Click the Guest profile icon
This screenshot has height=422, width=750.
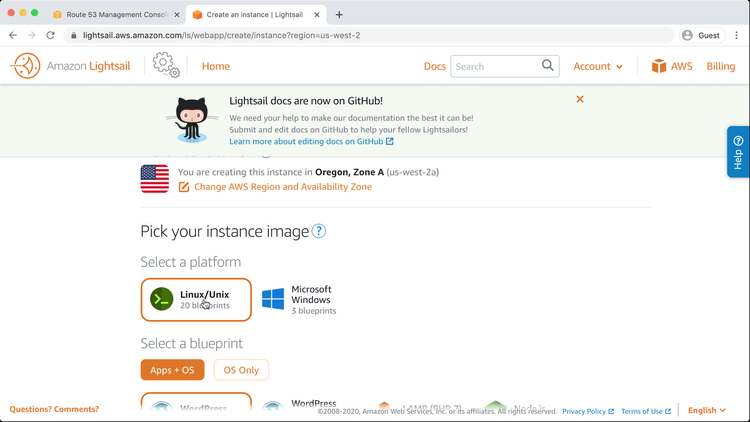[687, 35]
